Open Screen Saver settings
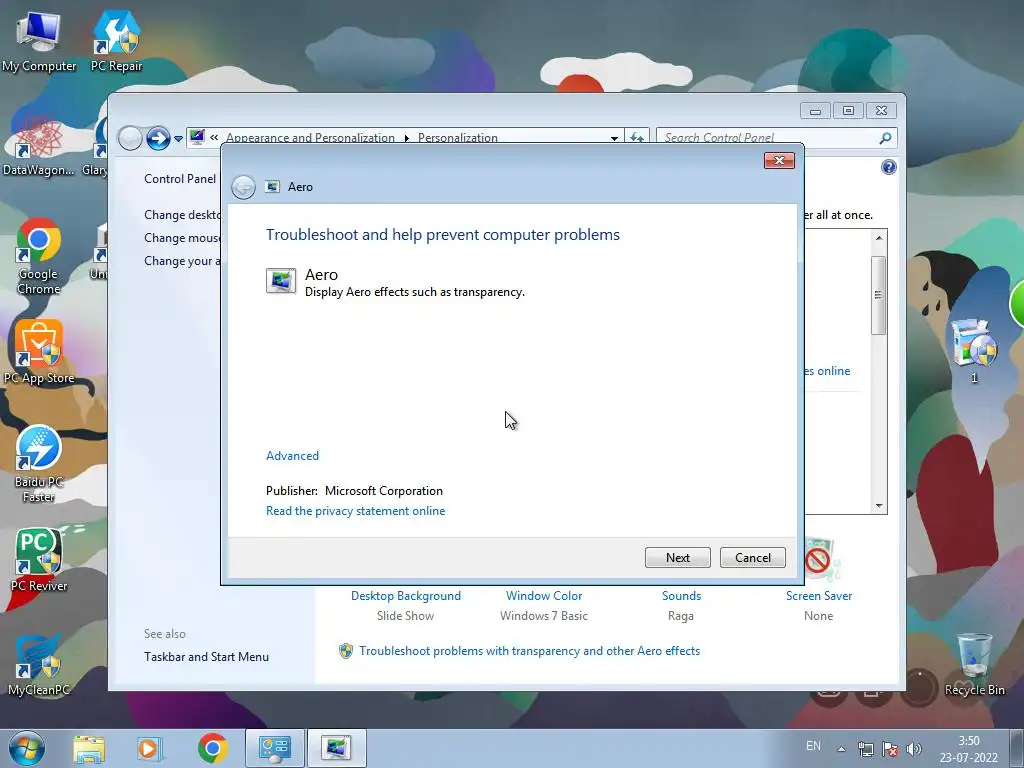This screenshot has width=1024, height=768. point(819,596)
